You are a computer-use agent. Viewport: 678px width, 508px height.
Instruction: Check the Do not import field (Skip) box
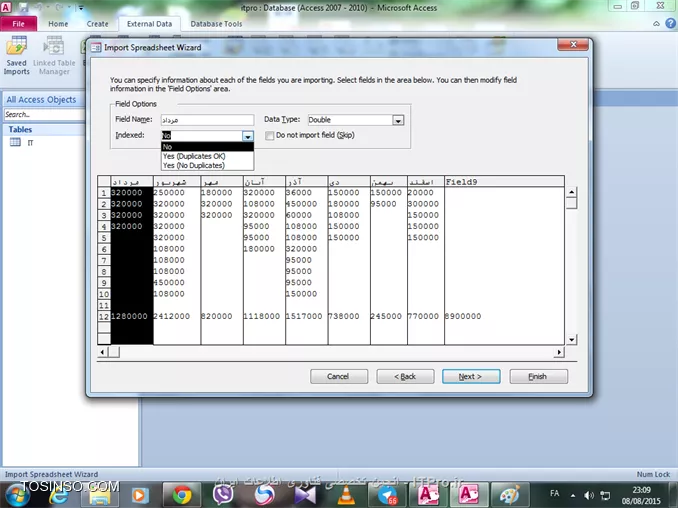(269, 135)
